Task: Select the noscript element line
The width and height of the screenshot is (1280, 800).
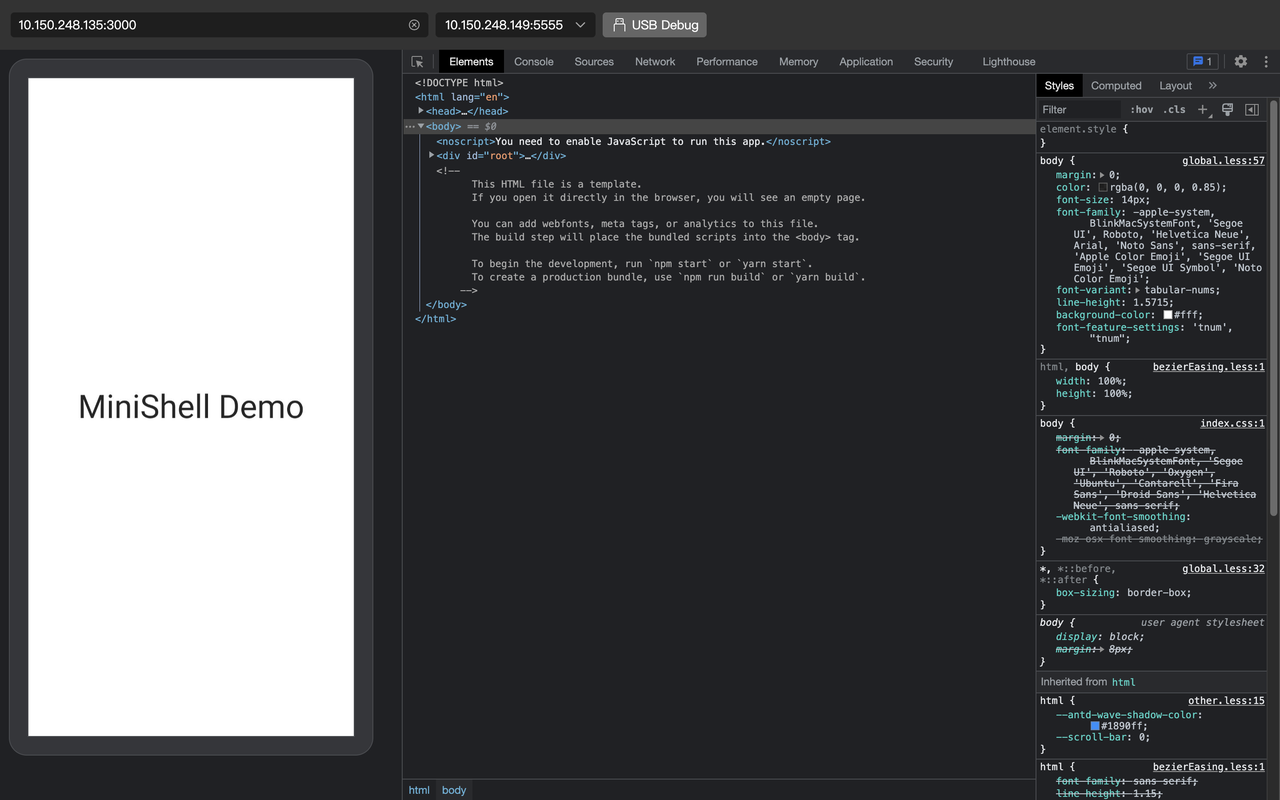Action: click(633, 141)
